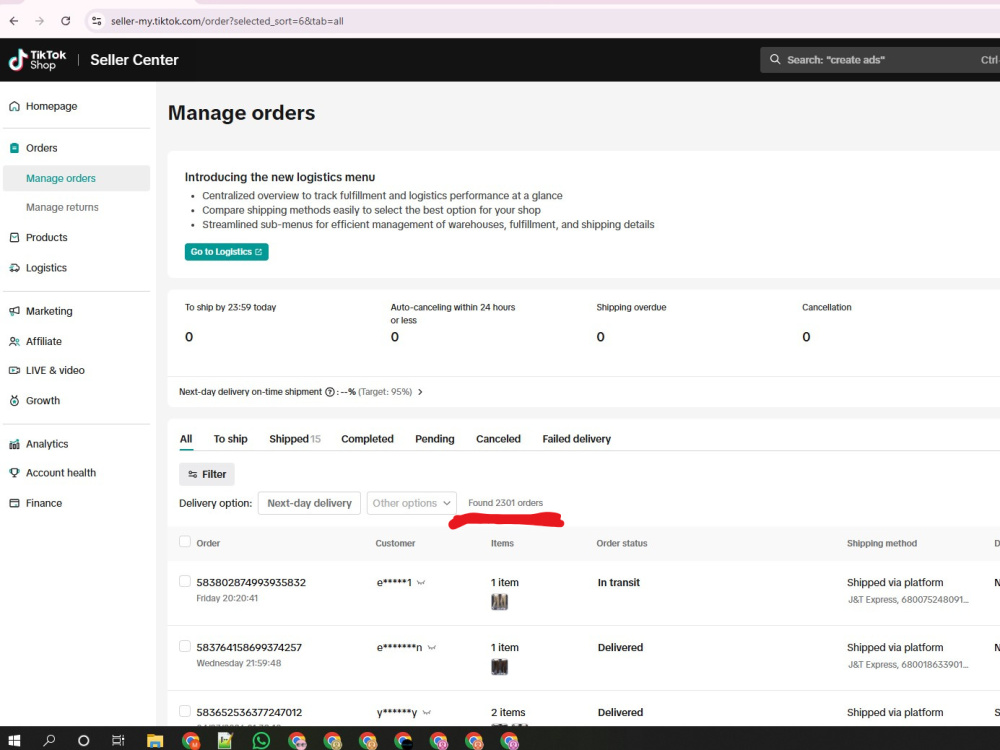Select the All orders tab
Image resolution: width=1000 pixels, height=750 pixels.
(186, 439)
